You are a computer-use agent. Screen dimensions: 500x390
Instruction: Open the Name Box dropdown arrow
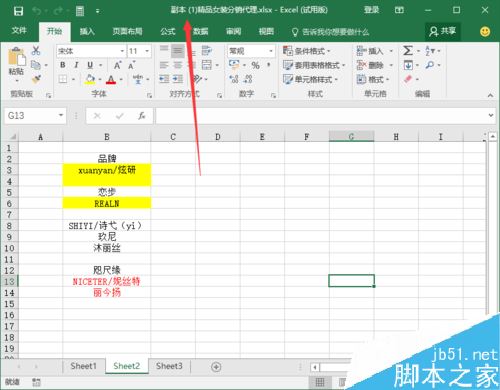click(x=61, y=115)
